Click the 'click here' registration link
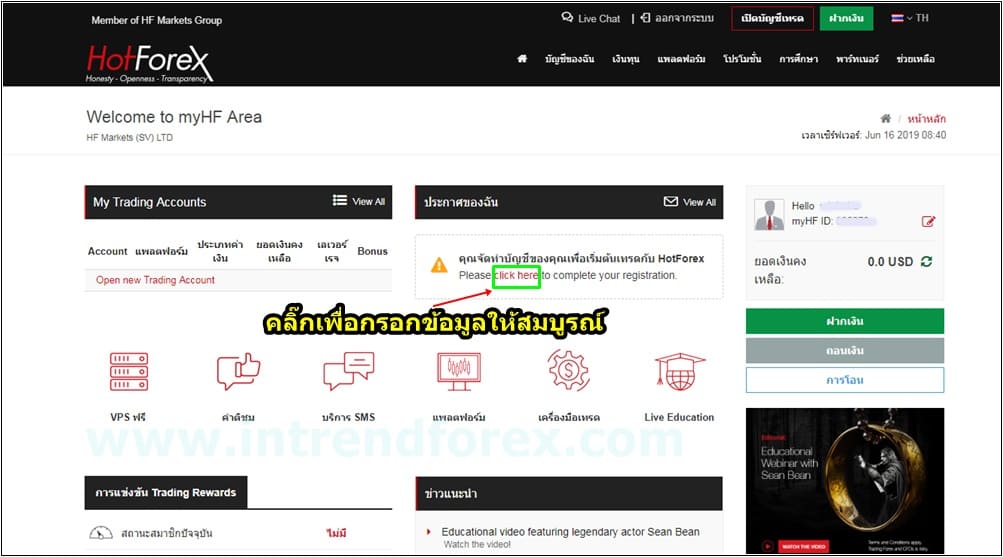Screen dimensions: 1003x557 517,276
